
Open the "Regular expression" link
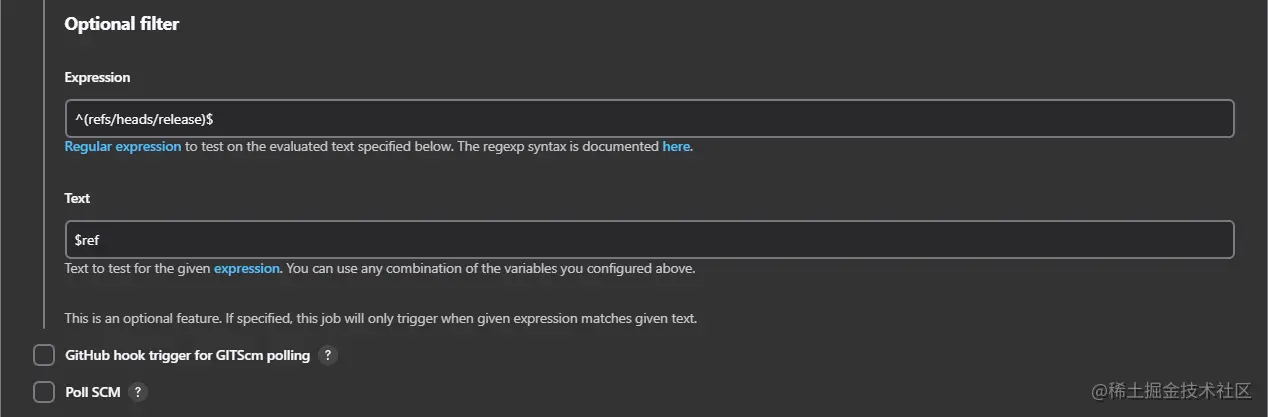click(x=123, y=146)
